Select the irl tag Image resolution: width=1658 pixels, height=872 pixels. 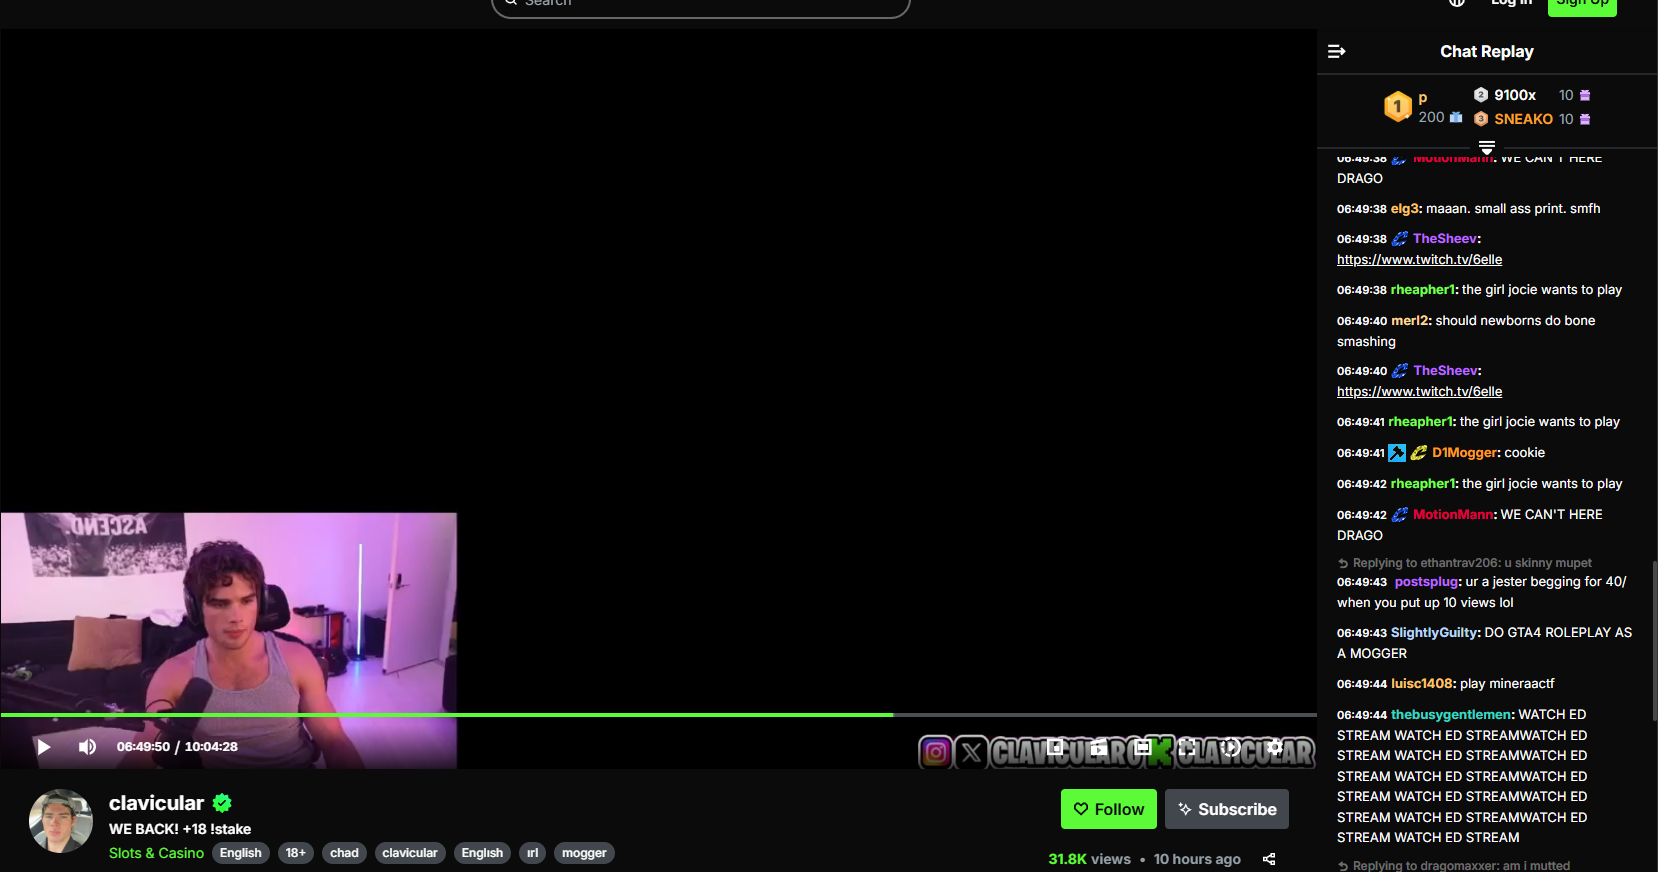[x=532, y=853]
